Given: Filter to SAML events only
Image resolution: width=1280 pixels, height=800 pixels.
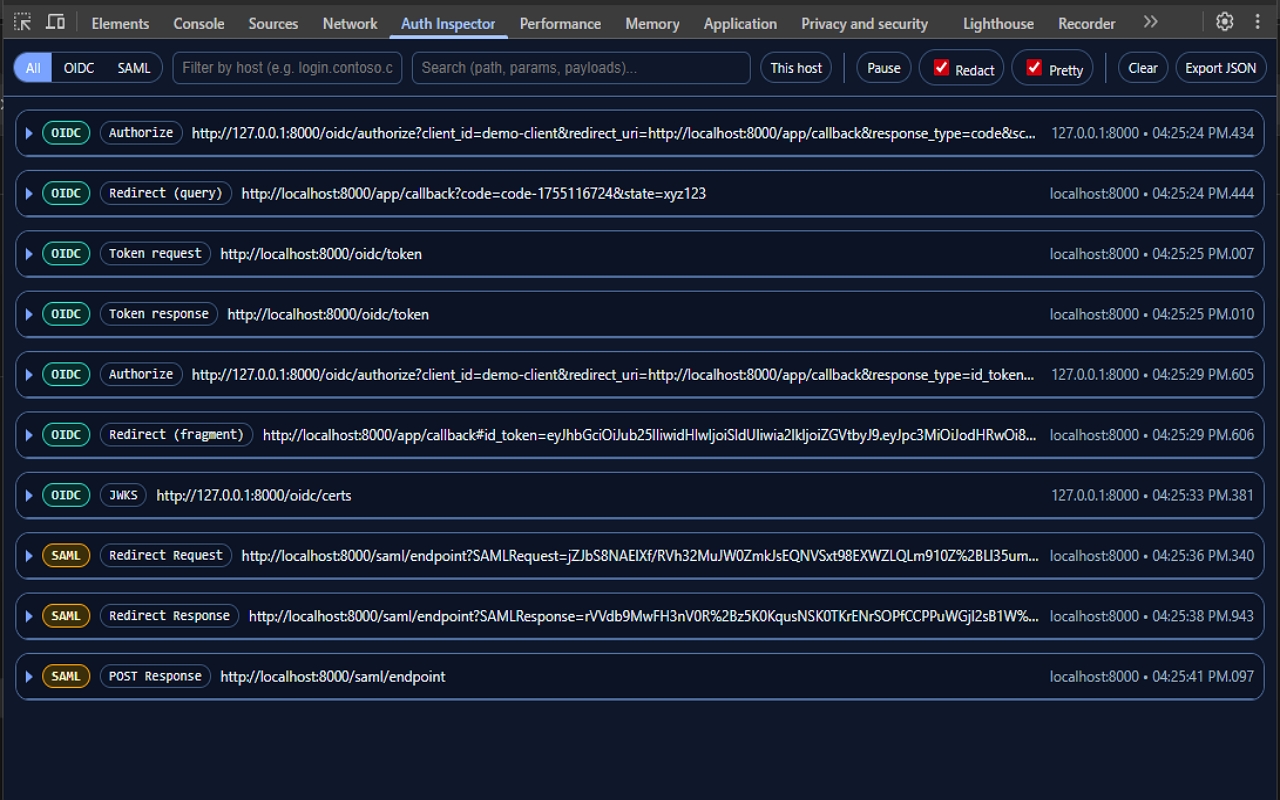Looking at the screenshot, I should [133, 67].
